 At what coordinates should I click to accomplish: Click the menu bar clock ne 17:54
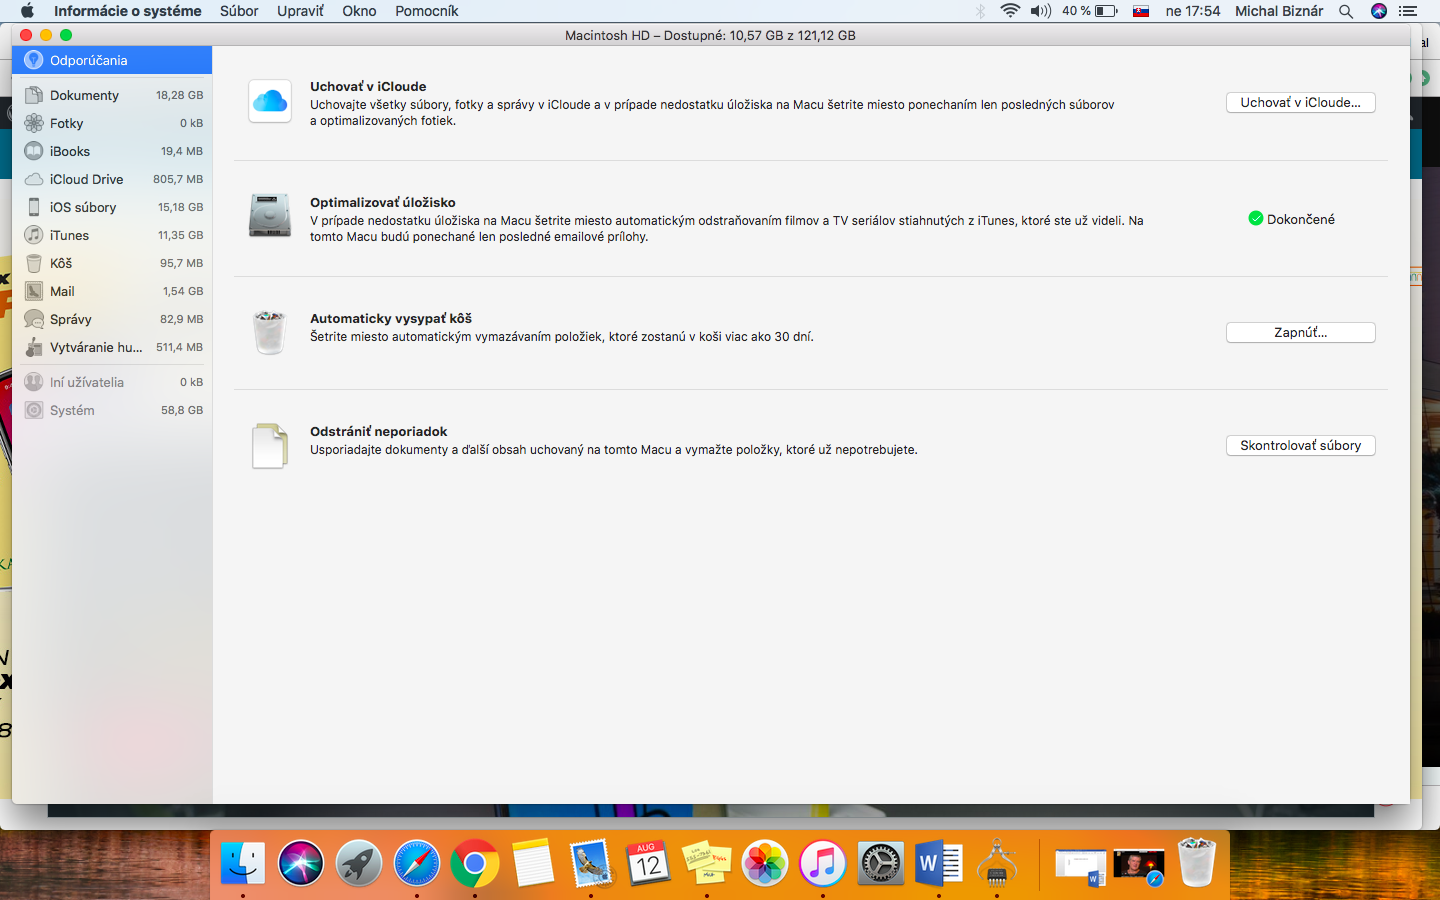(x=1193, y=11)
